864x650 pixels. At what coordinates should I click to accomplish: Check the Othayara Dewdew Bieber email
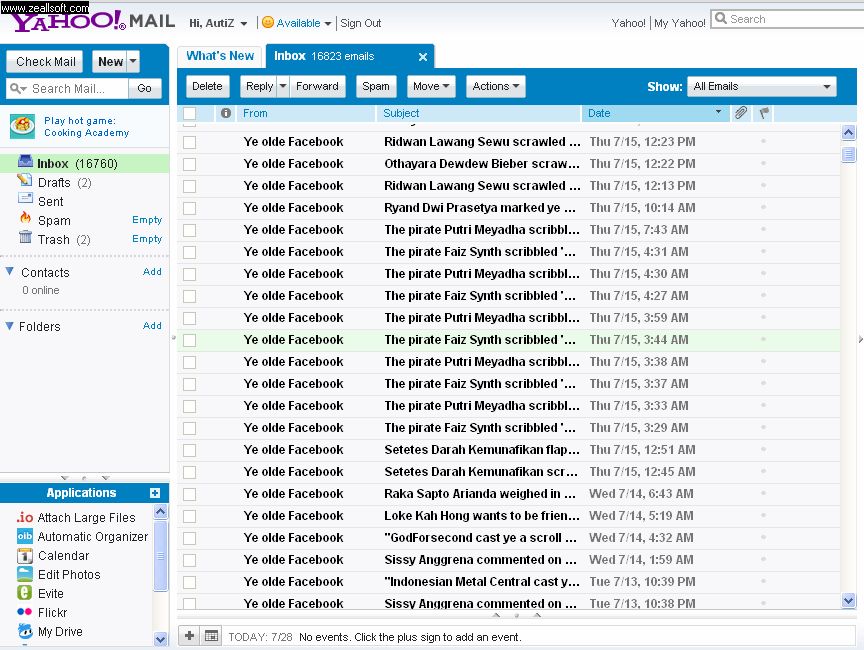tap(190, 164)
